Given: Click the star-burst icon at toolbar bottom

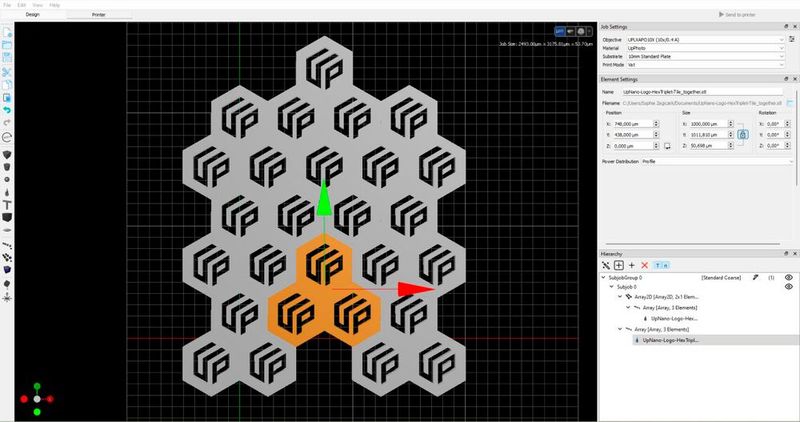Looking at the screenshot, I should click(x=7, y=297).
